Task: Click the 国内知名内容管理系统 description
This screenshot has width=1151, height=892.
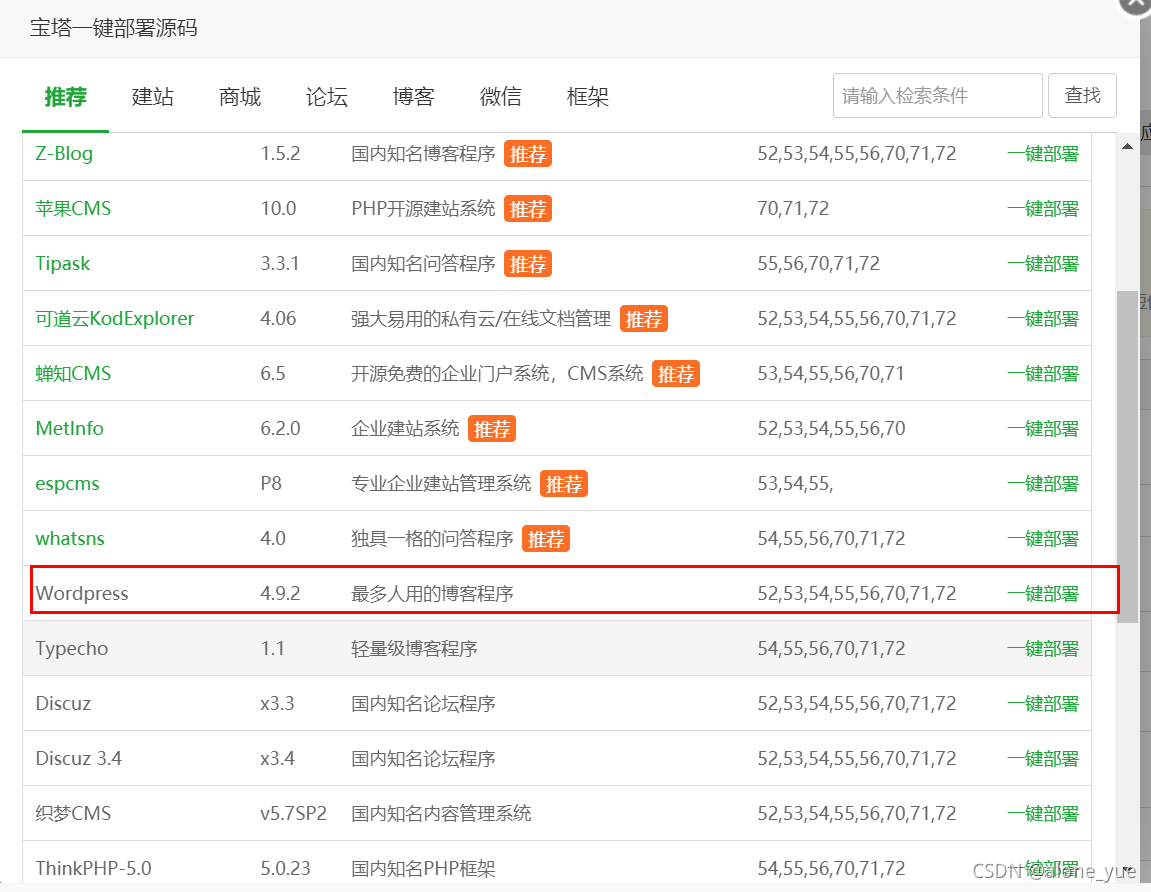Action: [x=441, y=813]
